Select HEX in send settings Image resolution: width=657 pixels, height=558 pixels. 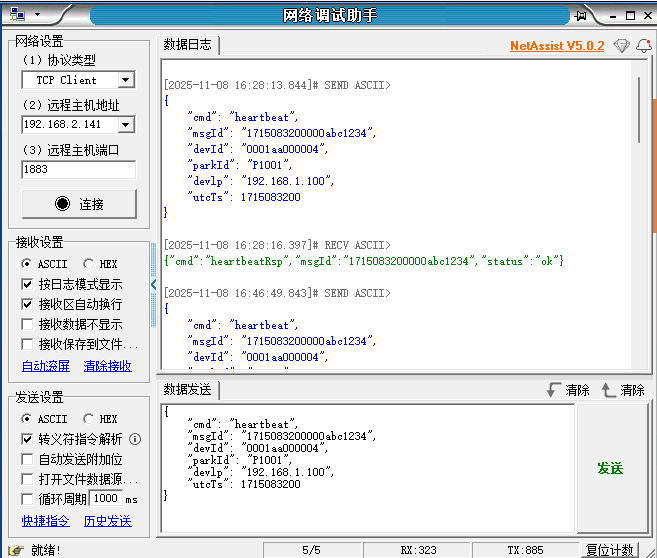coord(100,419)
